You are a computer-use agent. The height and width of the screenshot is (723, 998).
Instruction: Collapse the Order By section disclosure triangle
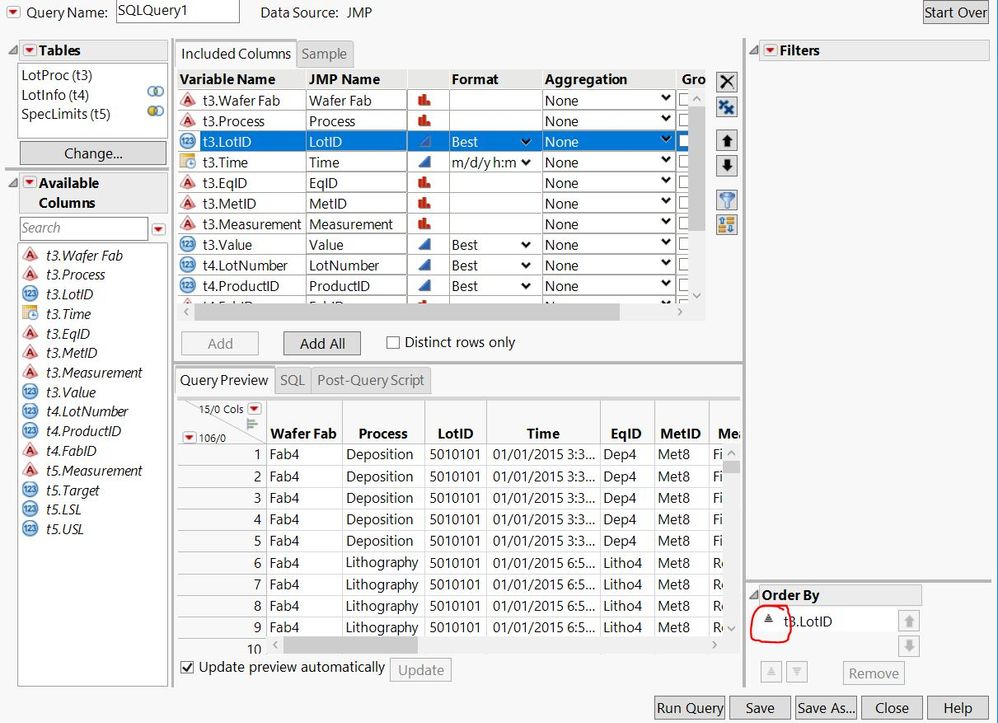coord(754,594)
